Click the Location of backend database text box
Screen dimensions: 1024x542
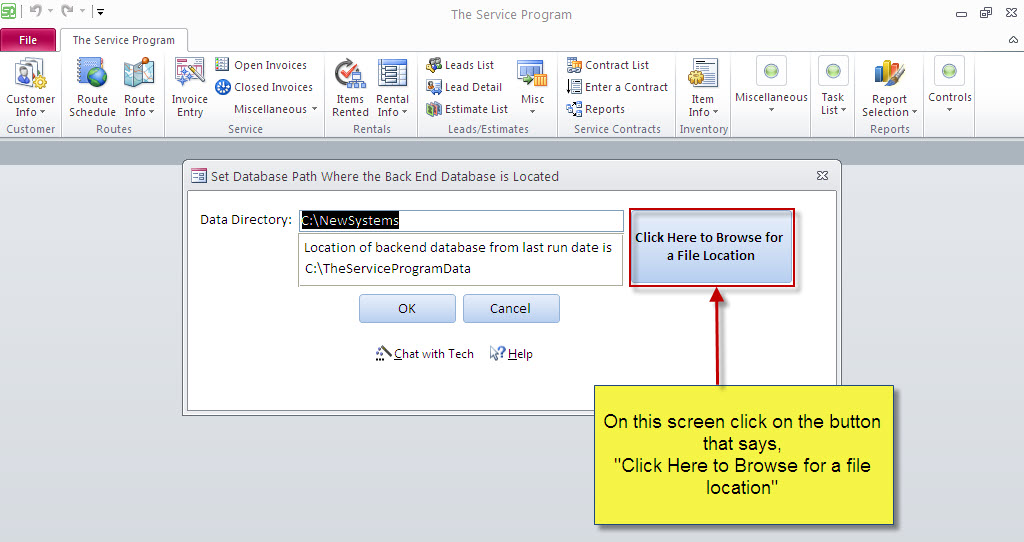(460, 259)
